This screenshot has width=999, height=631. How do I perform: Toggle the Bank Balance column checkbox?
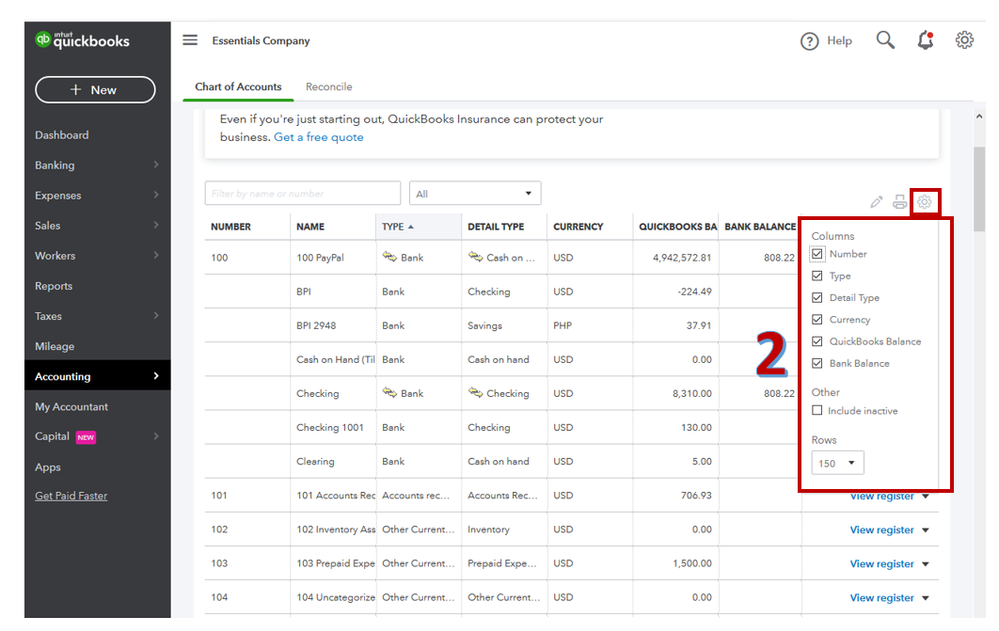click(817, 363)
